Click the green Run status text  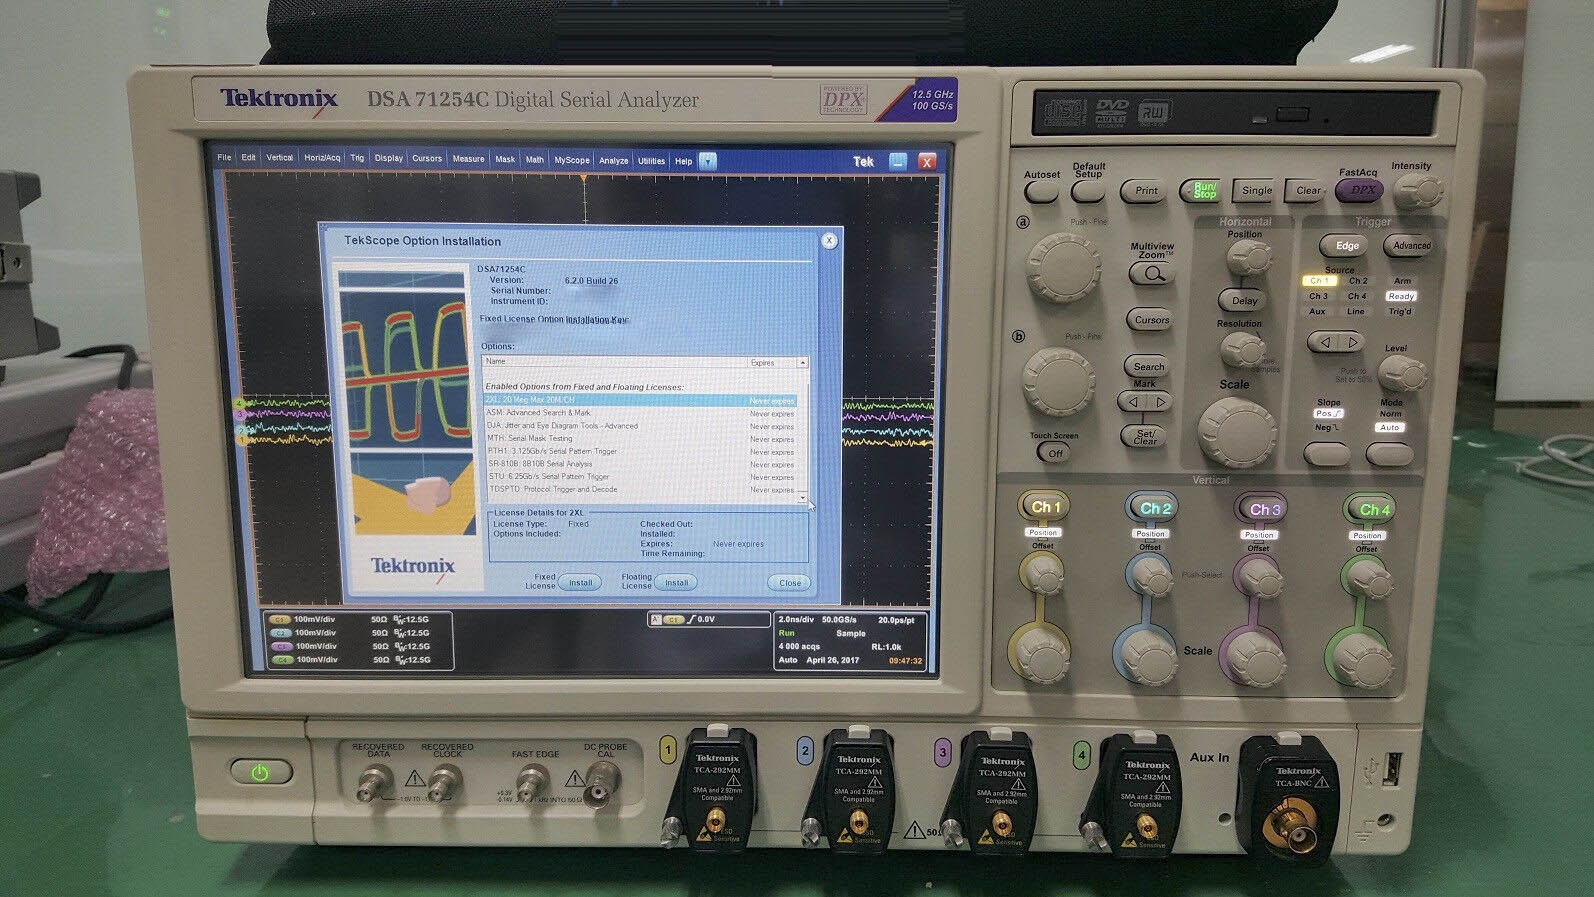click(786, 633)
